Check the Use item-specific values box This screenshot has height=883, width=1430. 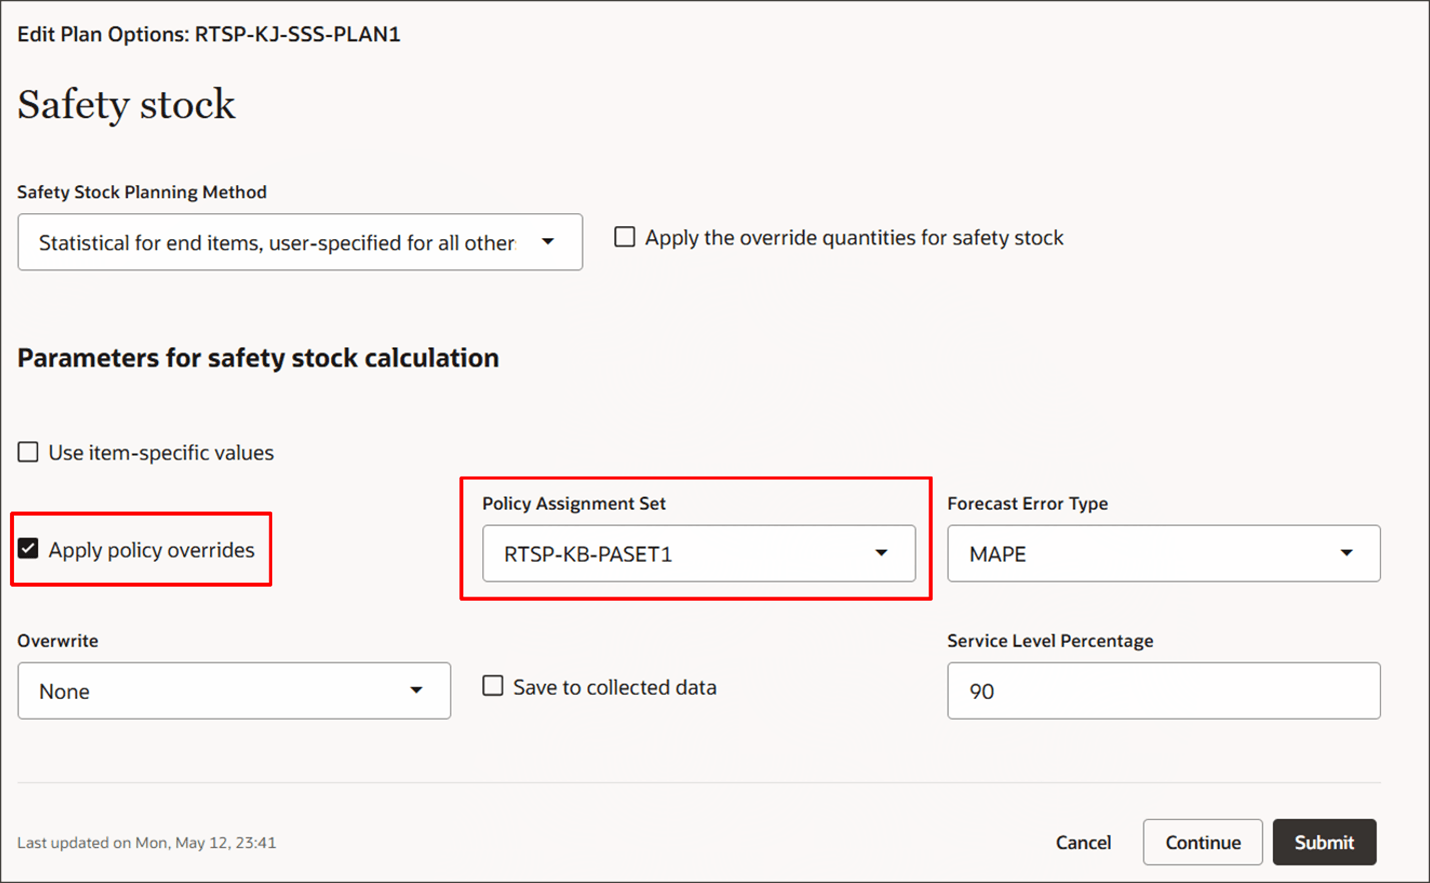tap(27, 451)
